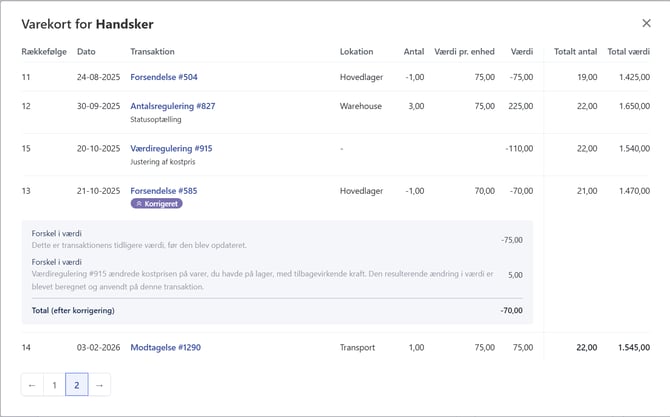Image resolution: width=670 pixels, height=417 pixels.
Task: Click the Rækkefølge column header
Action: pos(42,51)
